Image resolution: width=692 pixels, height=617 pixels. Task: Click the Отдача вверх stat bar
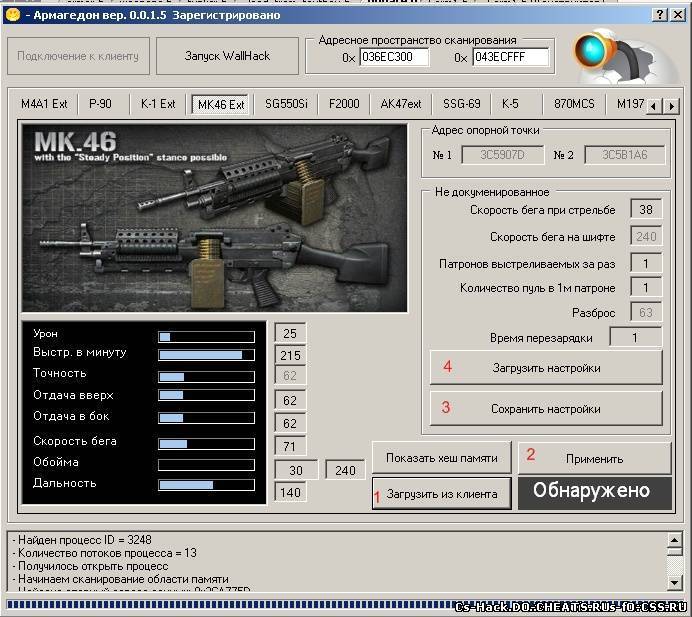pos(206,395)
